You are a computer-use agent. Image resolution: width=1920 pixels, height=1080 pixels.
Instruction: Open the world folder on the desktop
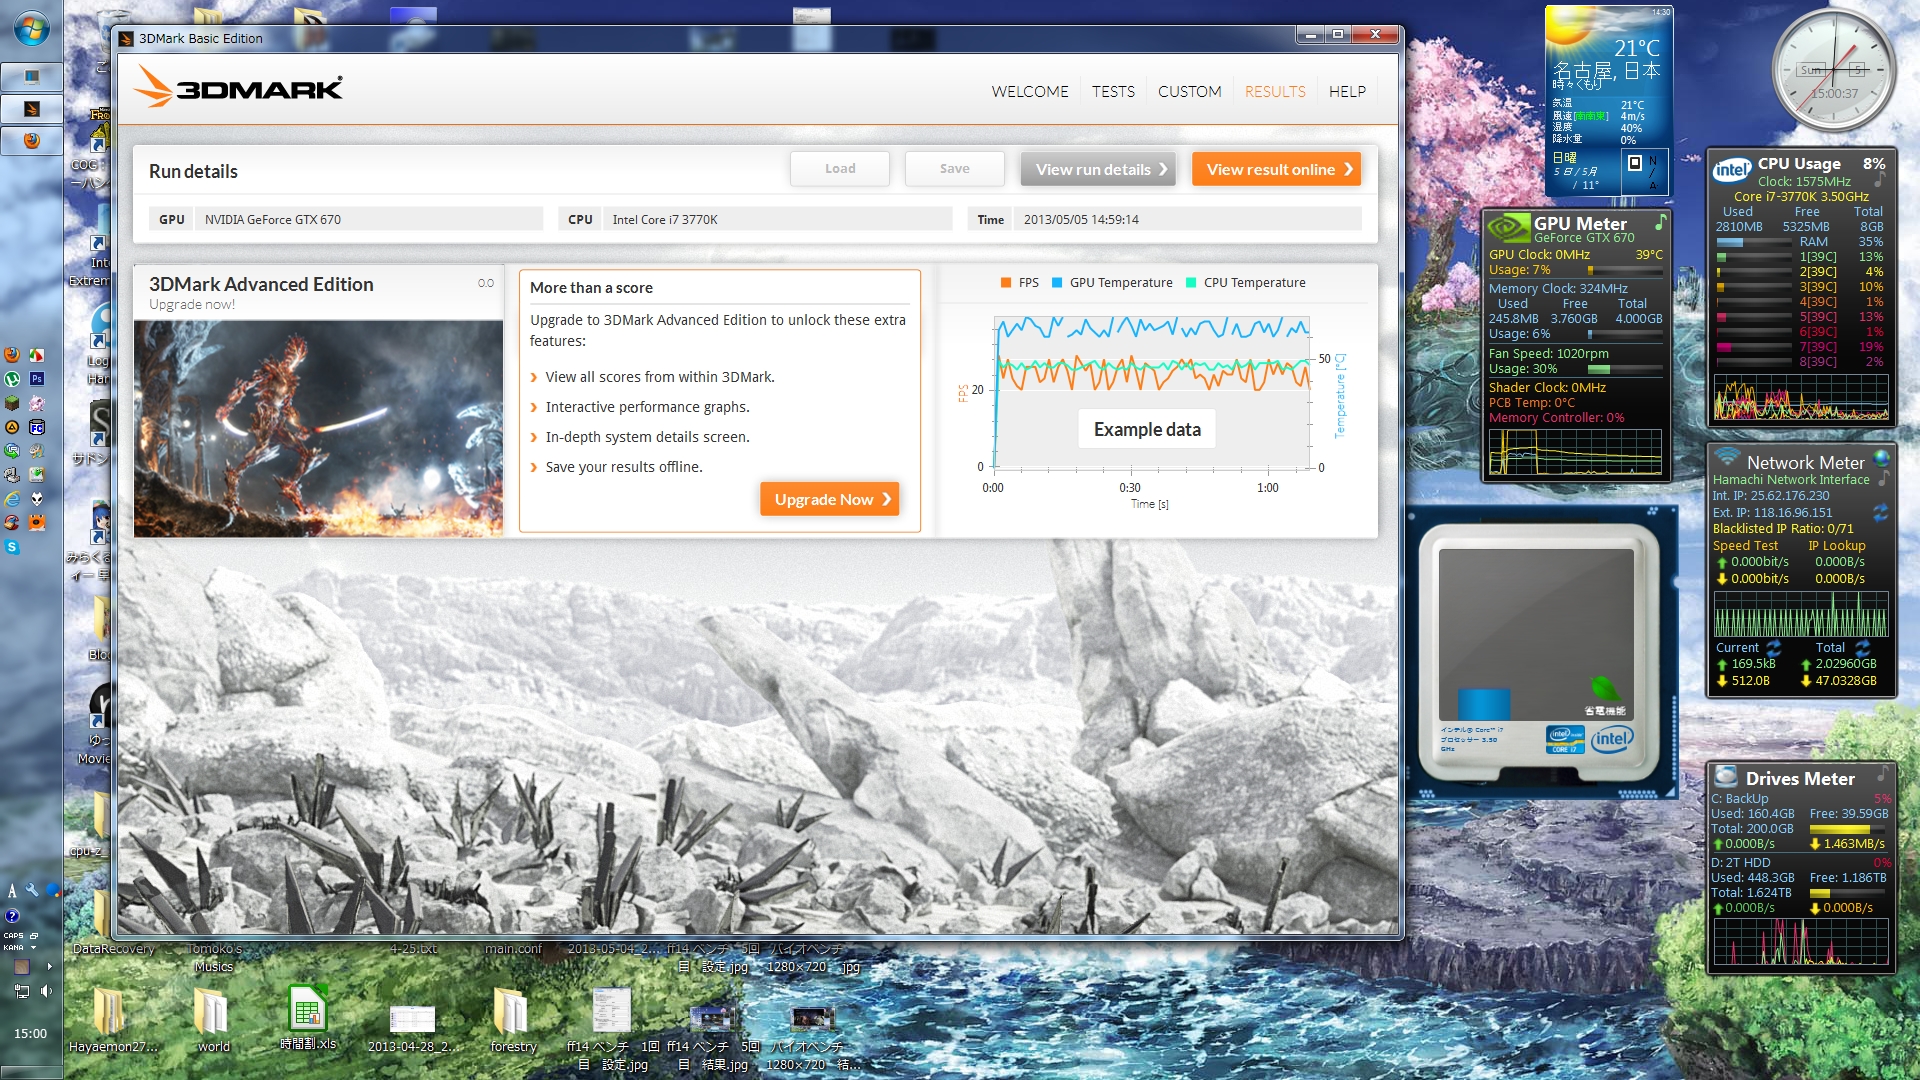213,1020
